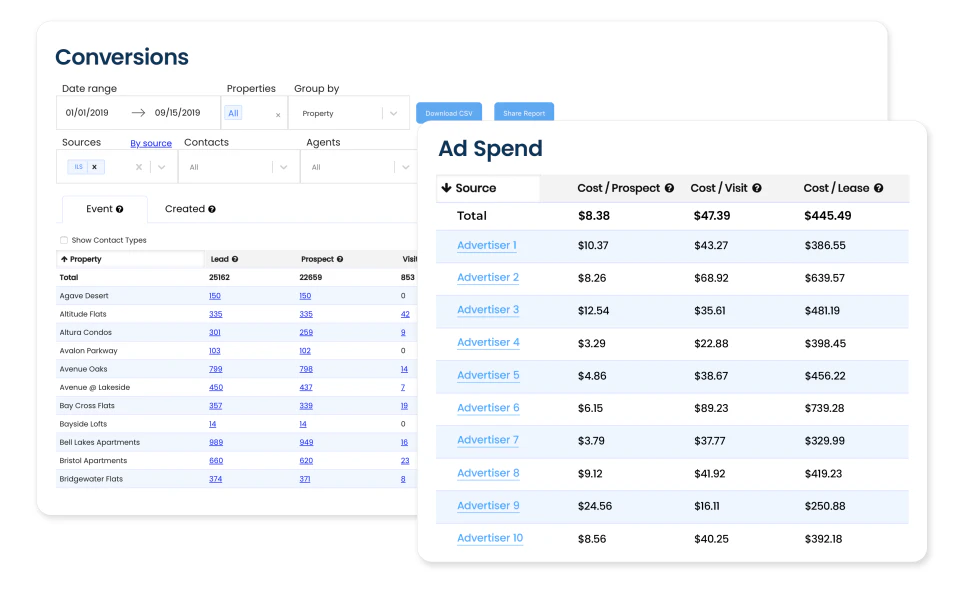Open the Lead column help tooltip

point(234,257)
